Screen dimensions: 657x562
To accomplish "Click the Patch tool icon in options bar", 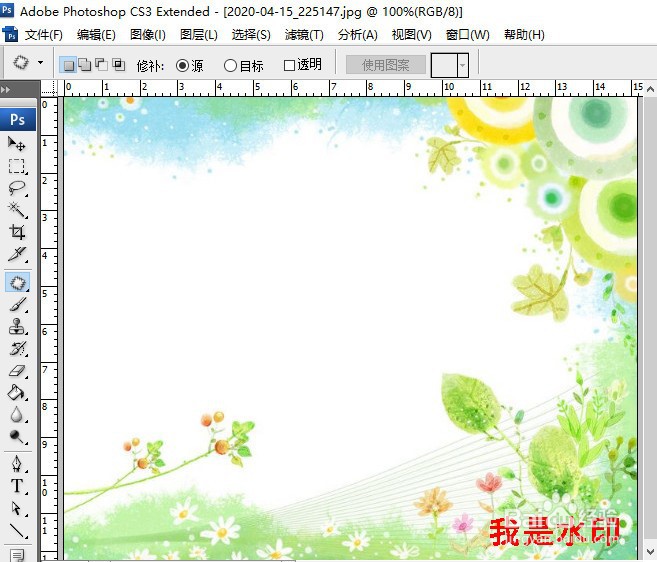I will [21, 63].
